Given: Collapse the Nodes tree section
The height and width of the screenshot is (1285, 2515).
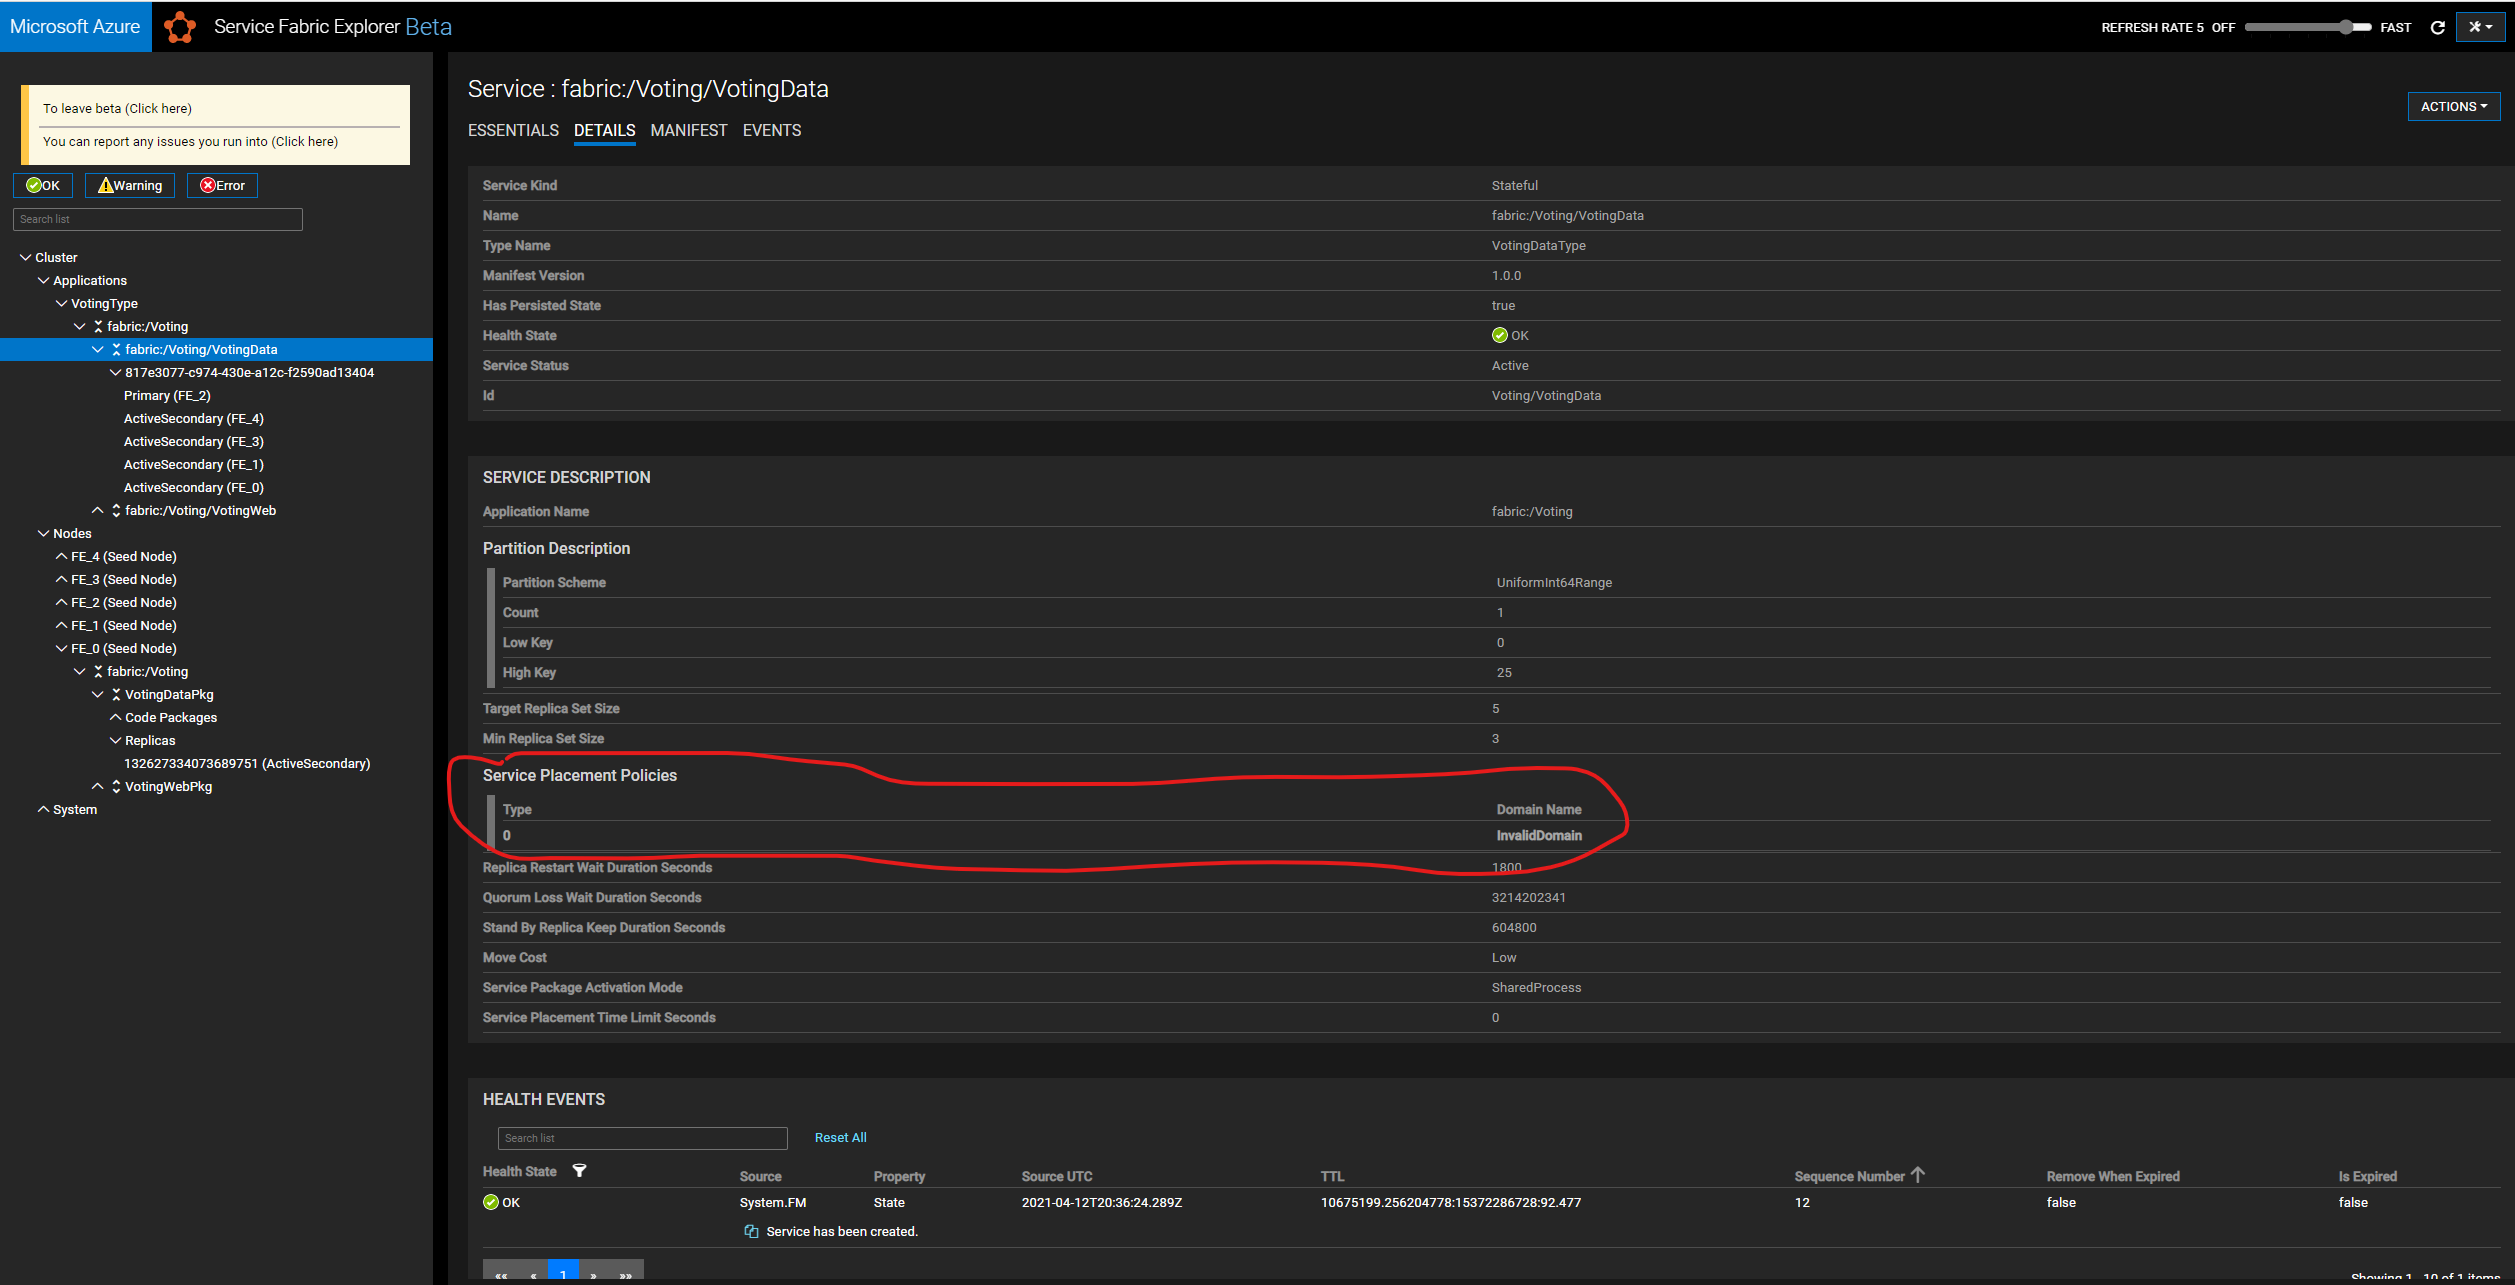Looking at the screenshot, I should (43, 533).
